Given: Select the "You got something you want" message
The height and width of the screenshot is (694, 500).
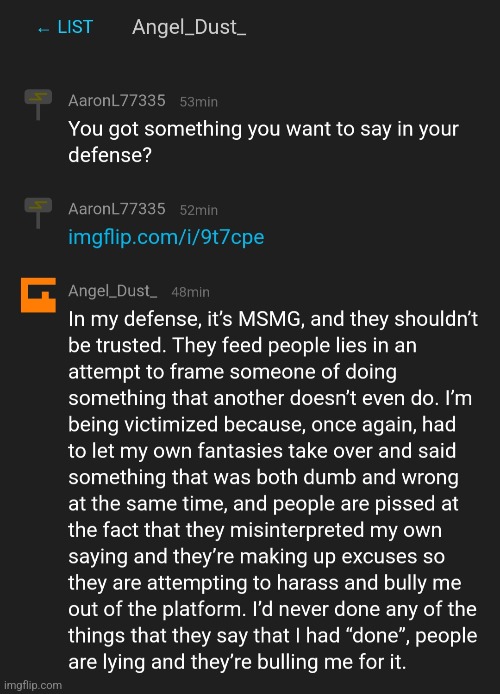Looking at the screenshot, I should pyautogui.click(x=264, y=142).
